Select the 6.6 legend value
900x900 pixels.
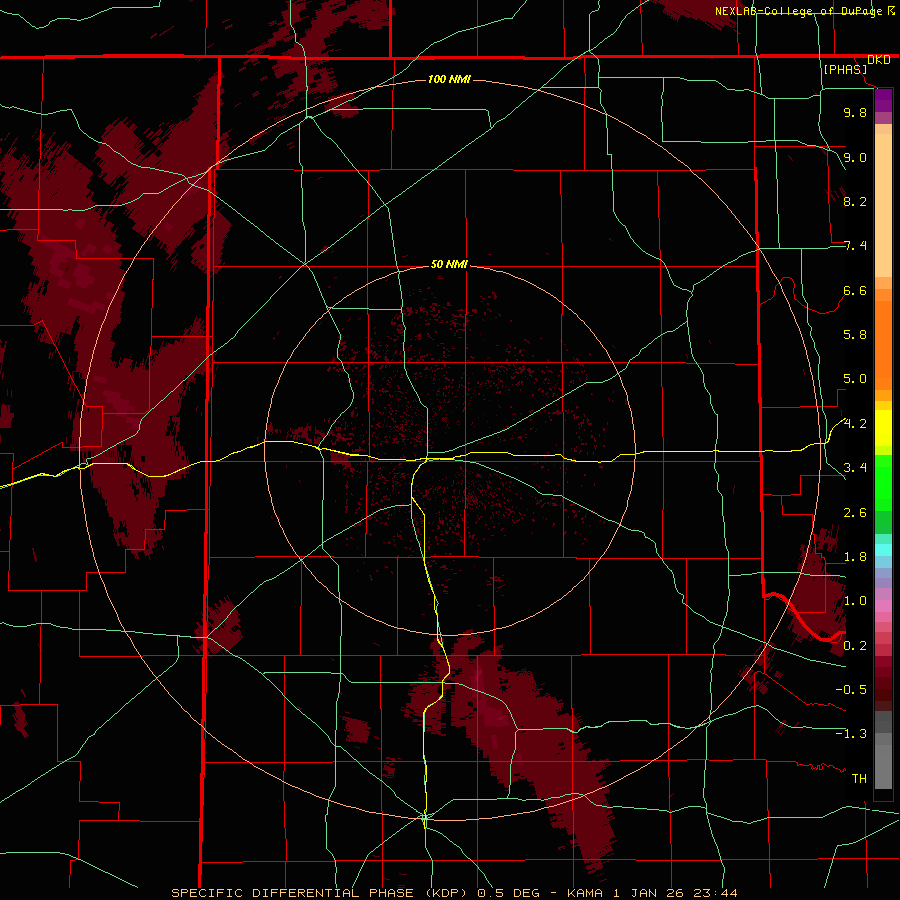(855, 290)
